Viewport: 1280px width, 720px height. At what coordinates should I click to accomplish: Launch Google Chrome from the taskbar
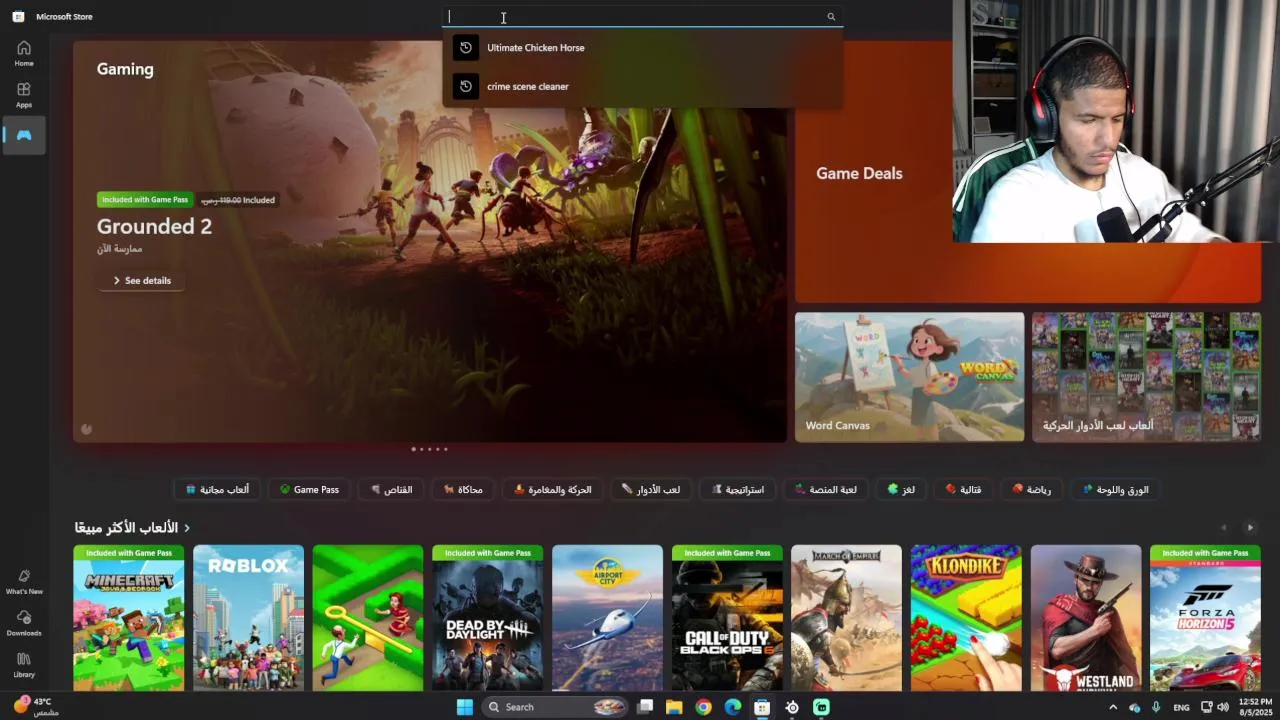(703, 707)
